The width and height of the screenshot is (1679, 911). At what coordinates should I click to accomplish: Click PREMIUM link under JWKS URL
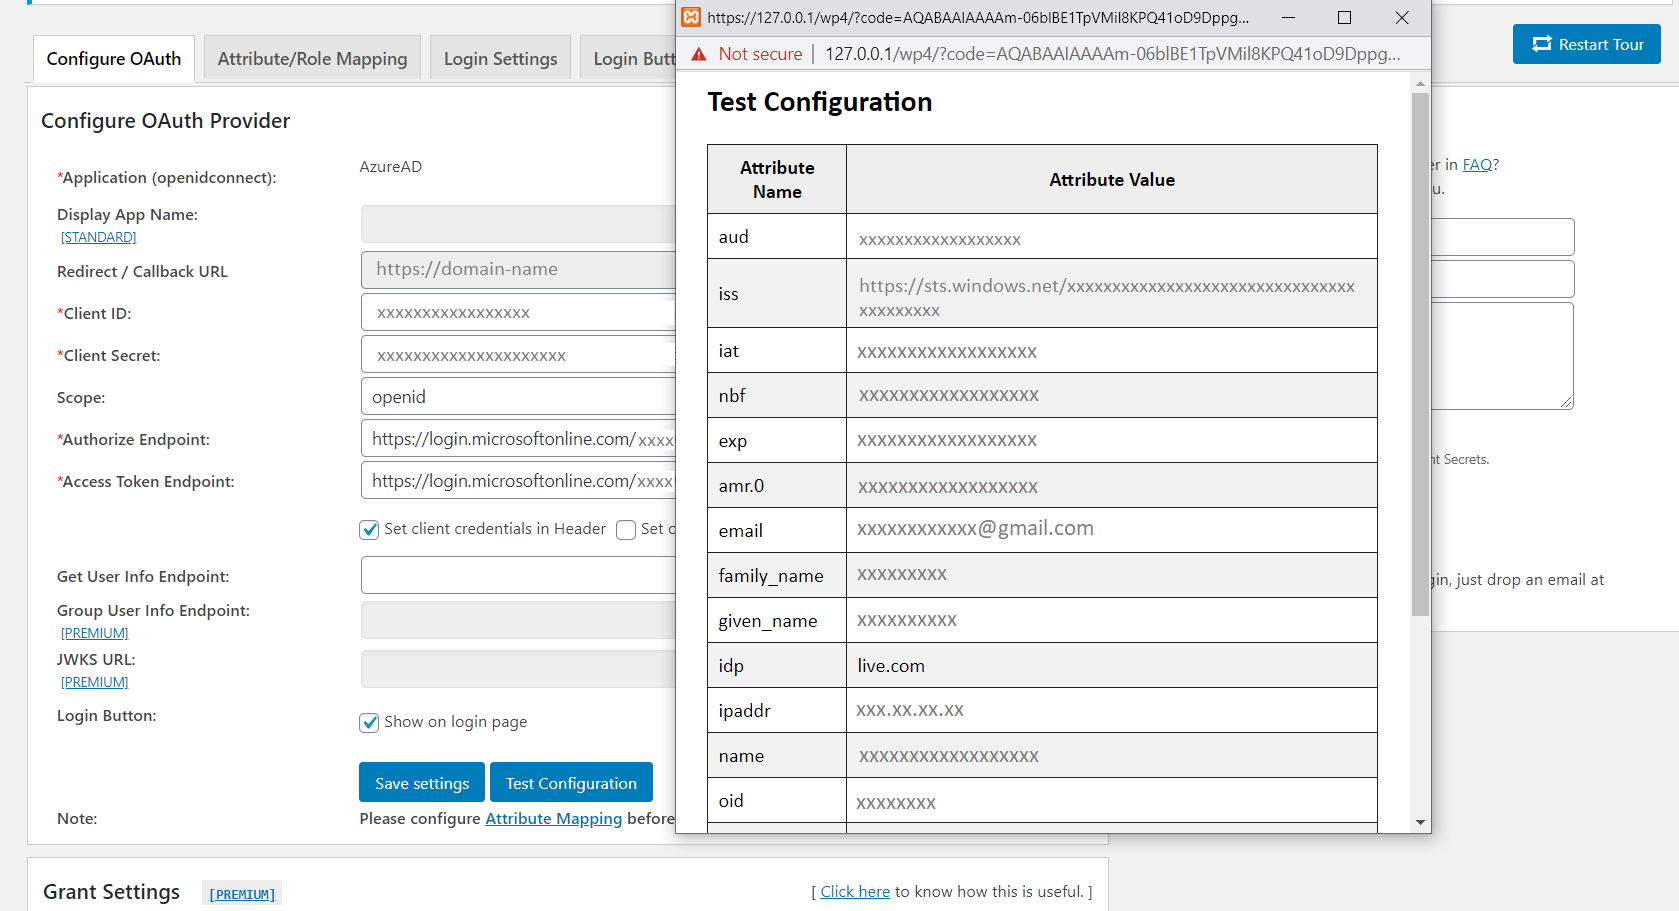[94, 682]
